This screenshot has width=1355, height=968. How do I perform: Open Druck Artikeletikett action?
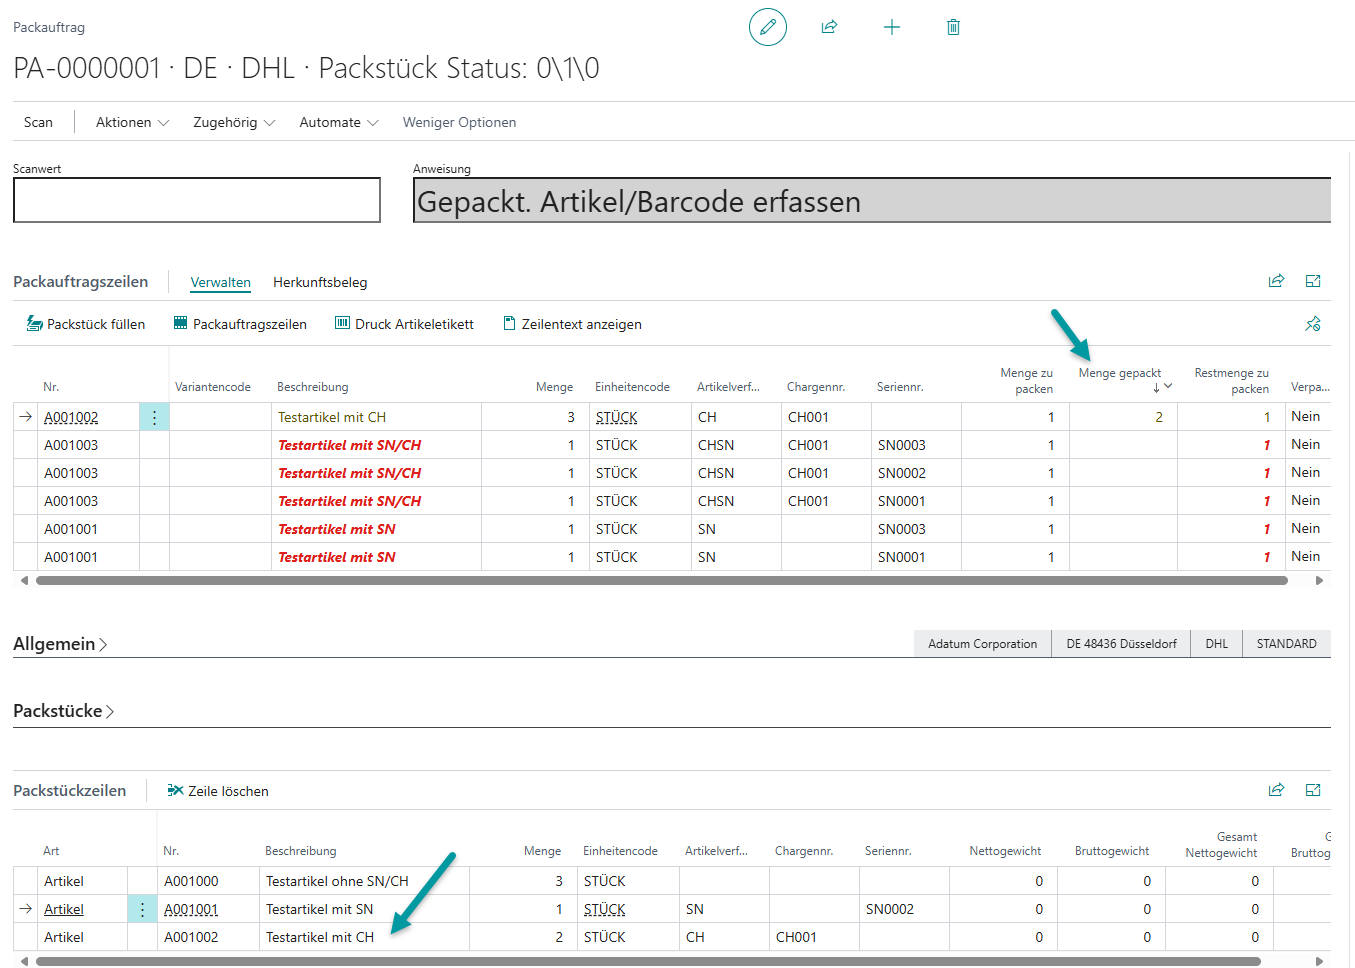click(x=404, y=324)
